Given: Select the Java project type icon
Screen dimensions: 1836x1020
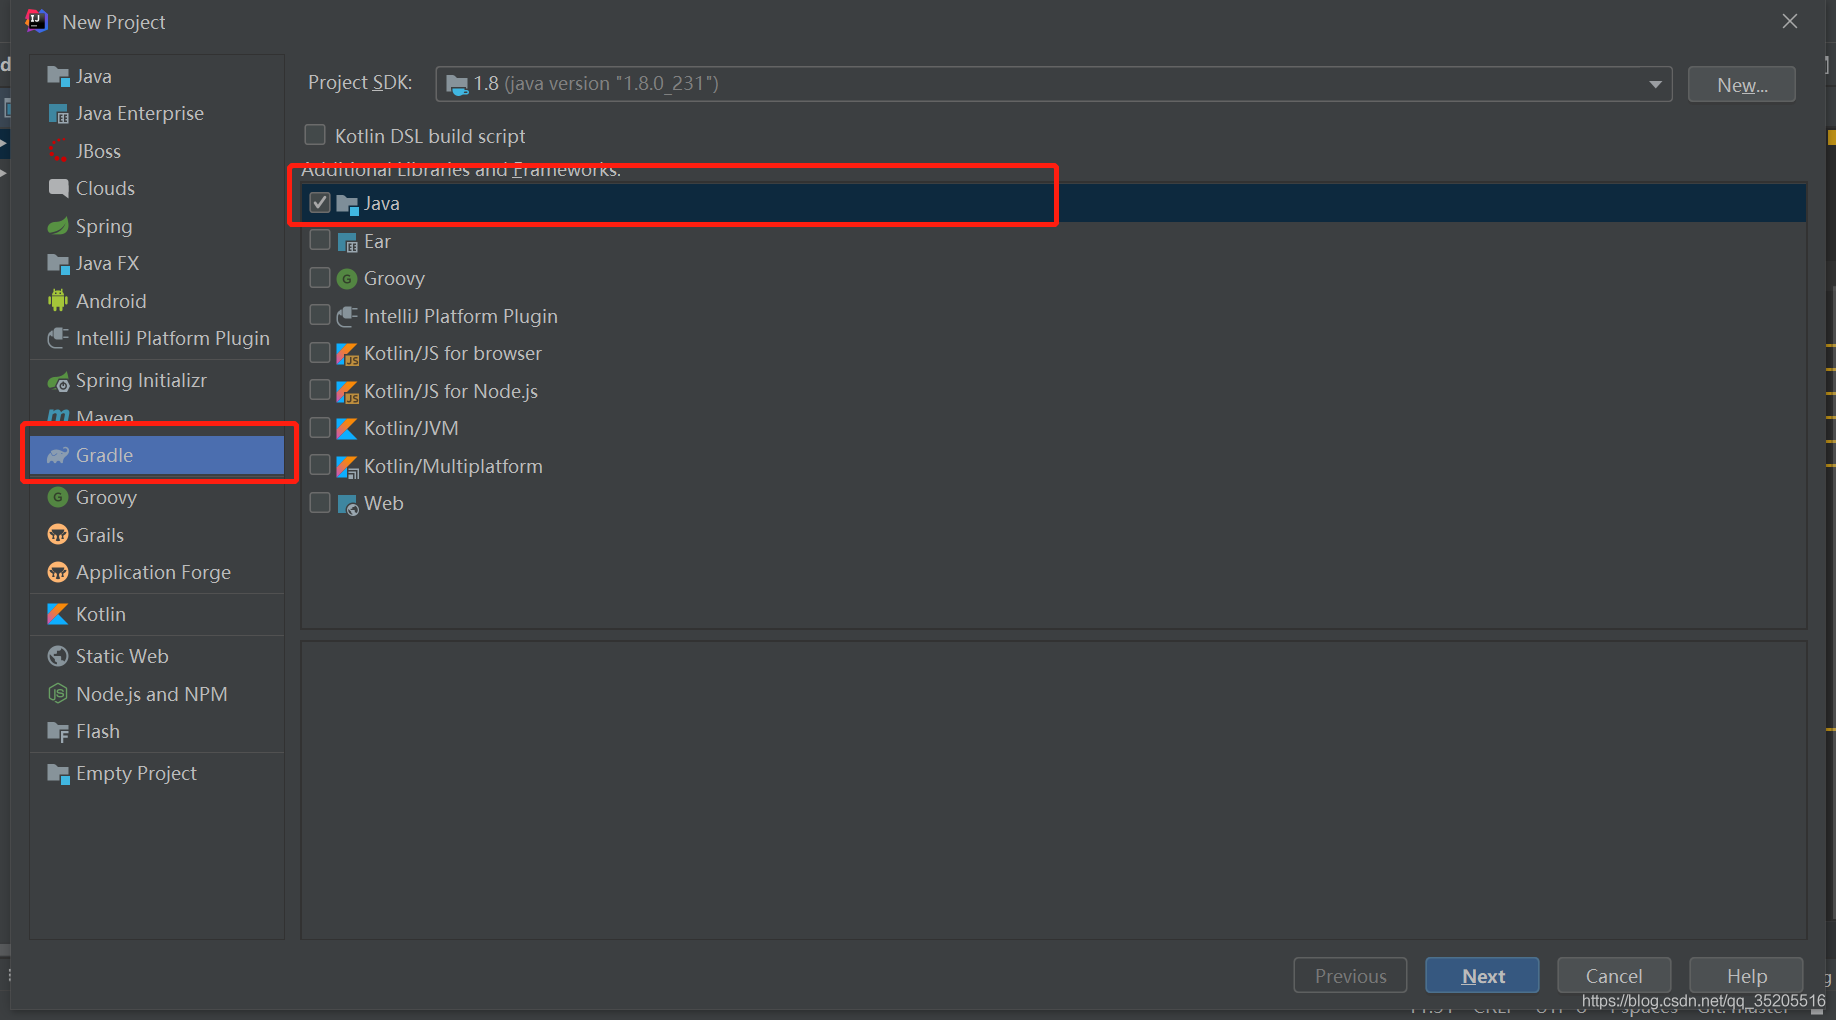Looking at the screenshot, I should [x=58, y=76].
